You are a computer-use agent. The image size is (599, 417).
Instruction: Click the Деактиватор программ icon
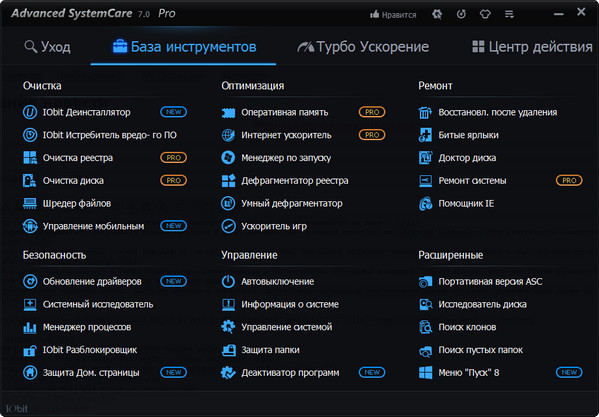point(228,372)
